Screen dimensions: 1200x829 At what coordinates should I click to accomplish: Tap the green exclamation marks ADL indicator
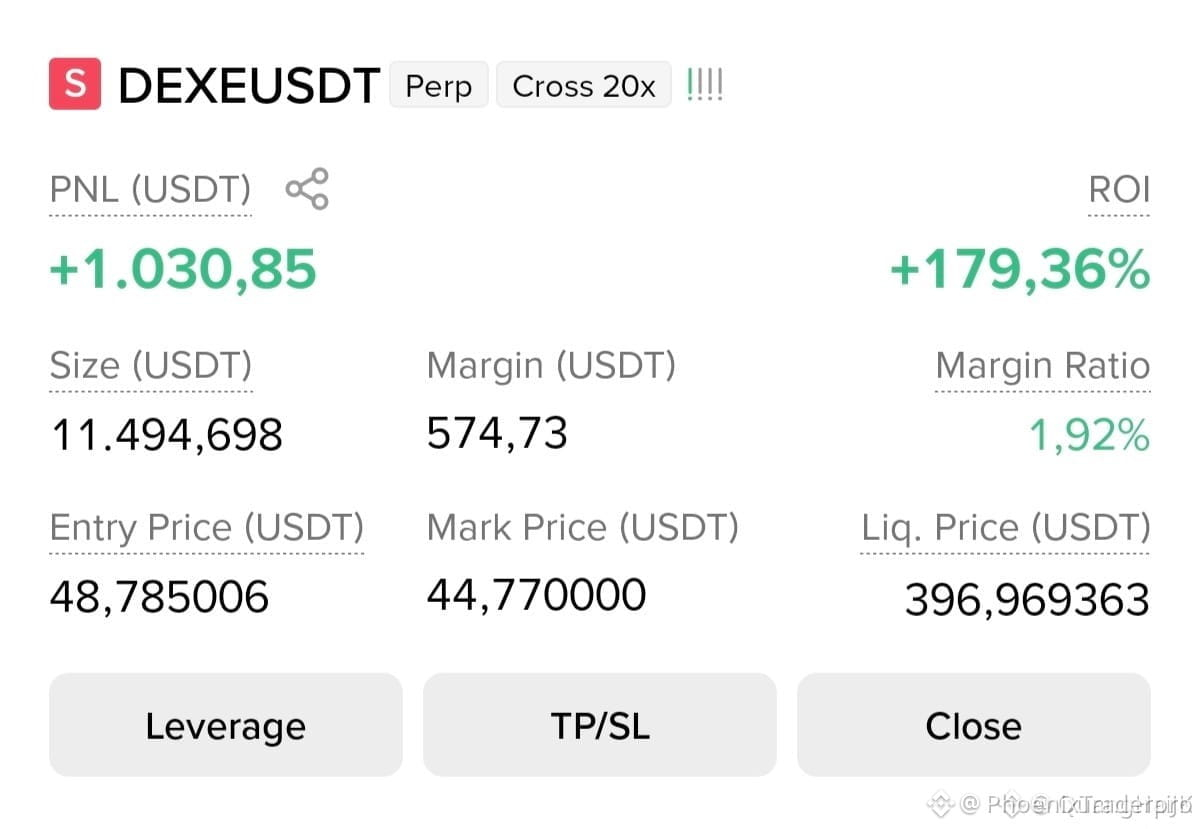click(704, 86)
